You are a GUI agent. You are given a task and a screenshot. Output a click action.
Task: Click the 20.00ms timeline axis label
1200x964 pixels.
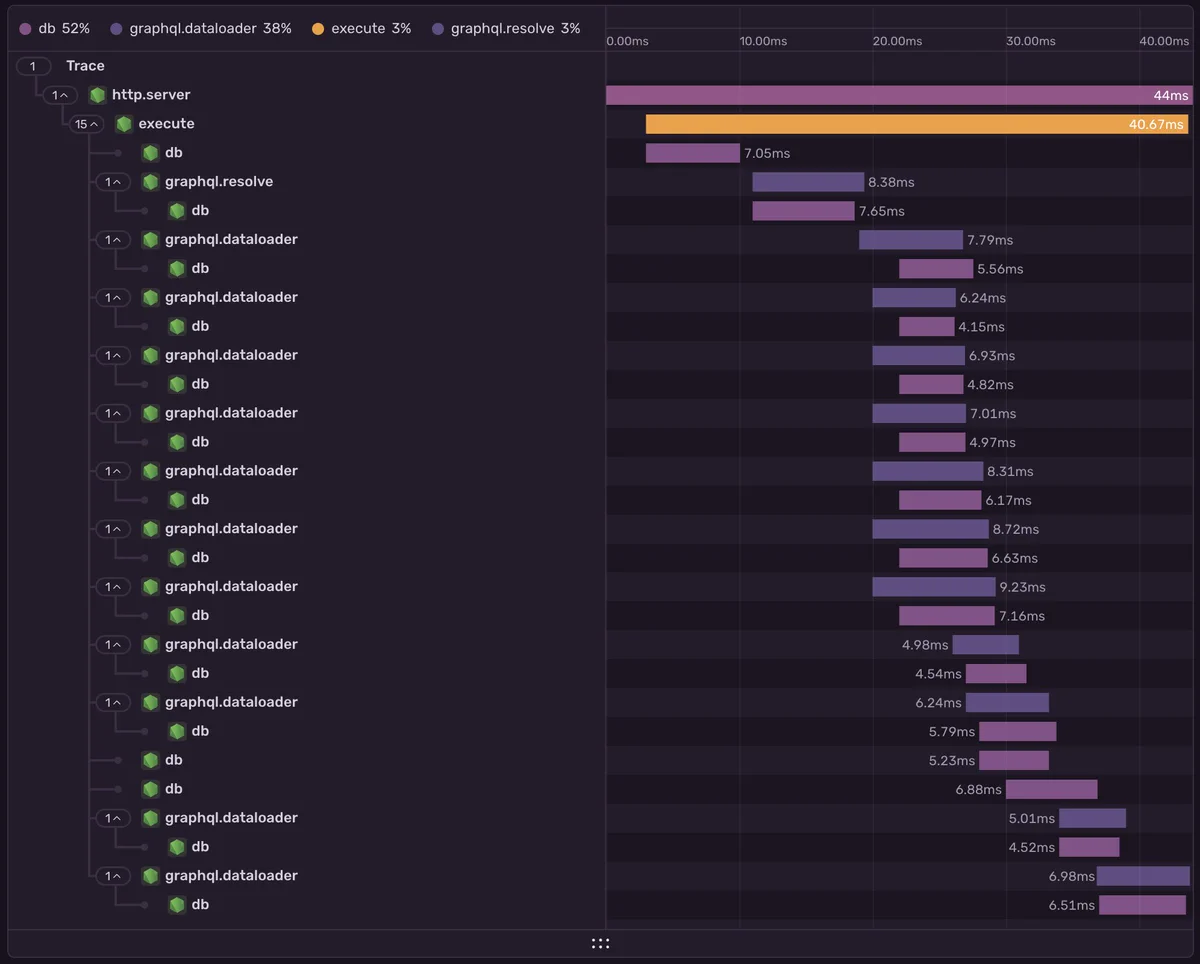pos(897,41)
